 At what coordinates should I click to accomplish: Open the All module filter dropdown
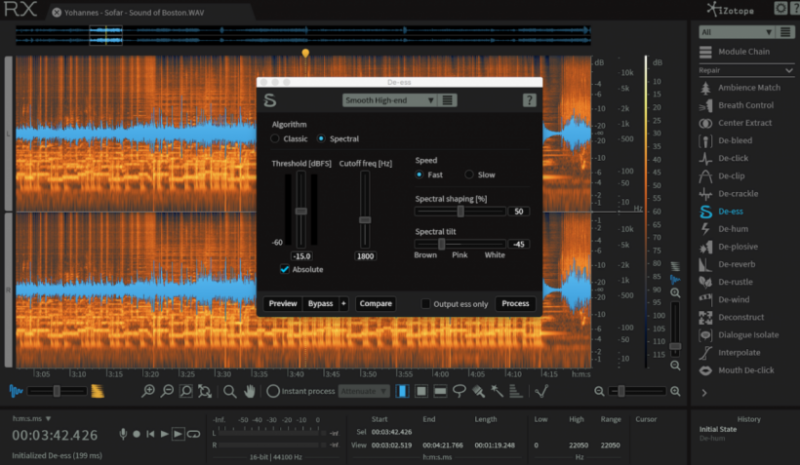pyautogui.click(x=736, y=32)
